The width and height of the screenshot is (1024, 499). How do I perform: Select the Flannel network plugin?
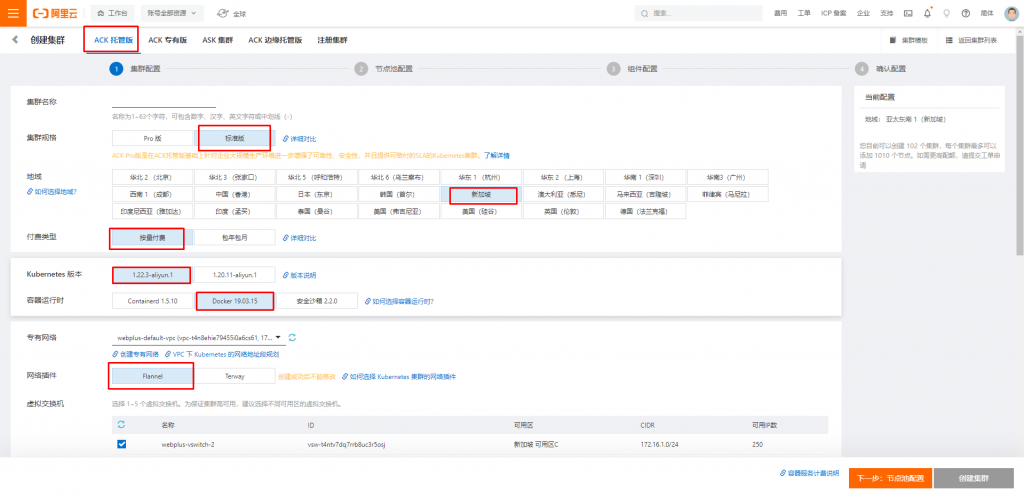(152, 376)
